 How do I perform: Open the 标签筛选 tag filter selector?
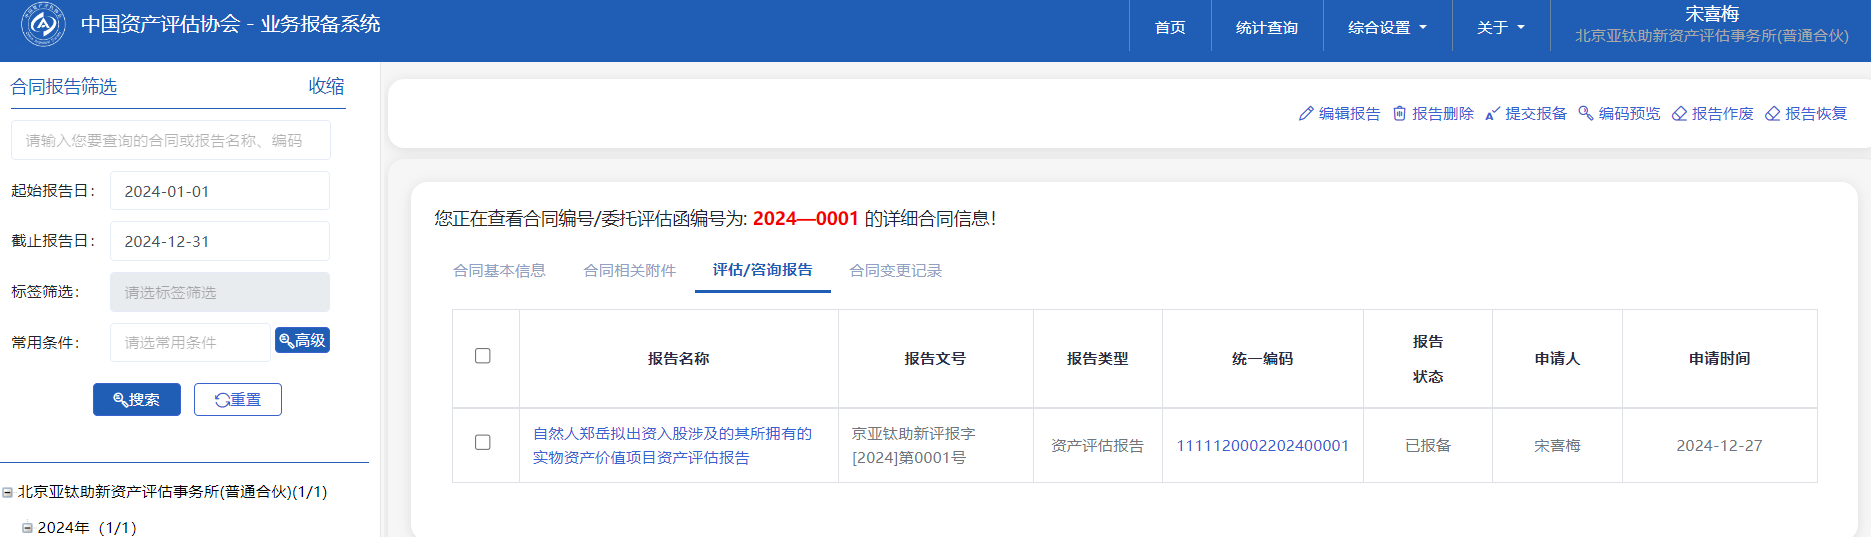pyautogui.click(x=220, y=292)
